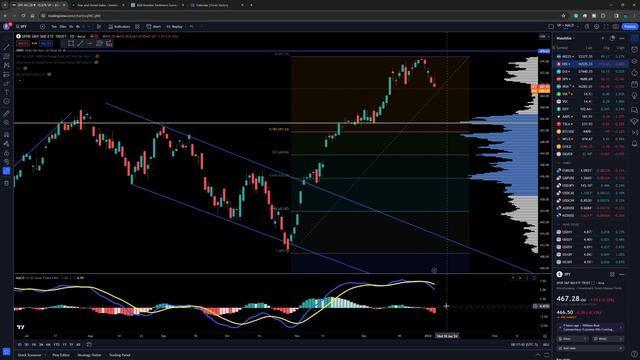Switch to the 30m interval
The width and height of the screenshot is (640, 360).
point(63,27)
